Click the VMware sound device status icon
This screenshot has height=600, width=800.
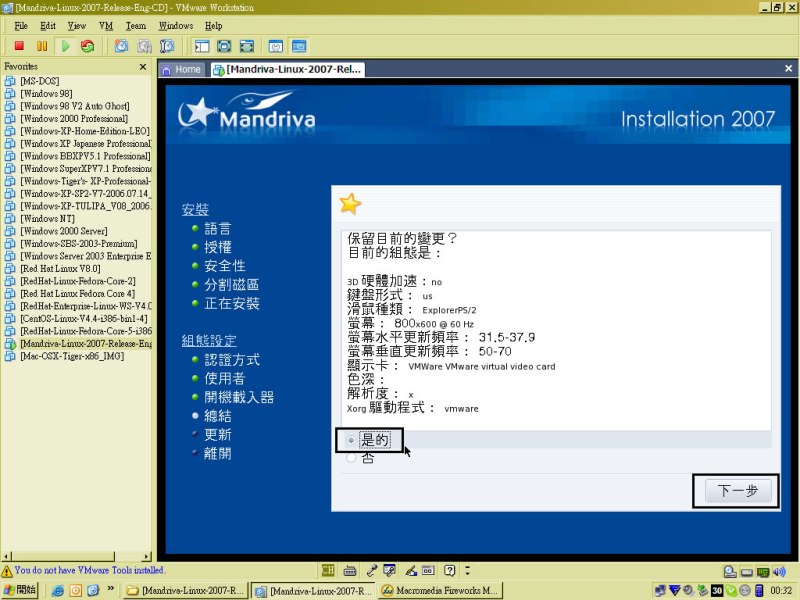(779, 571)
